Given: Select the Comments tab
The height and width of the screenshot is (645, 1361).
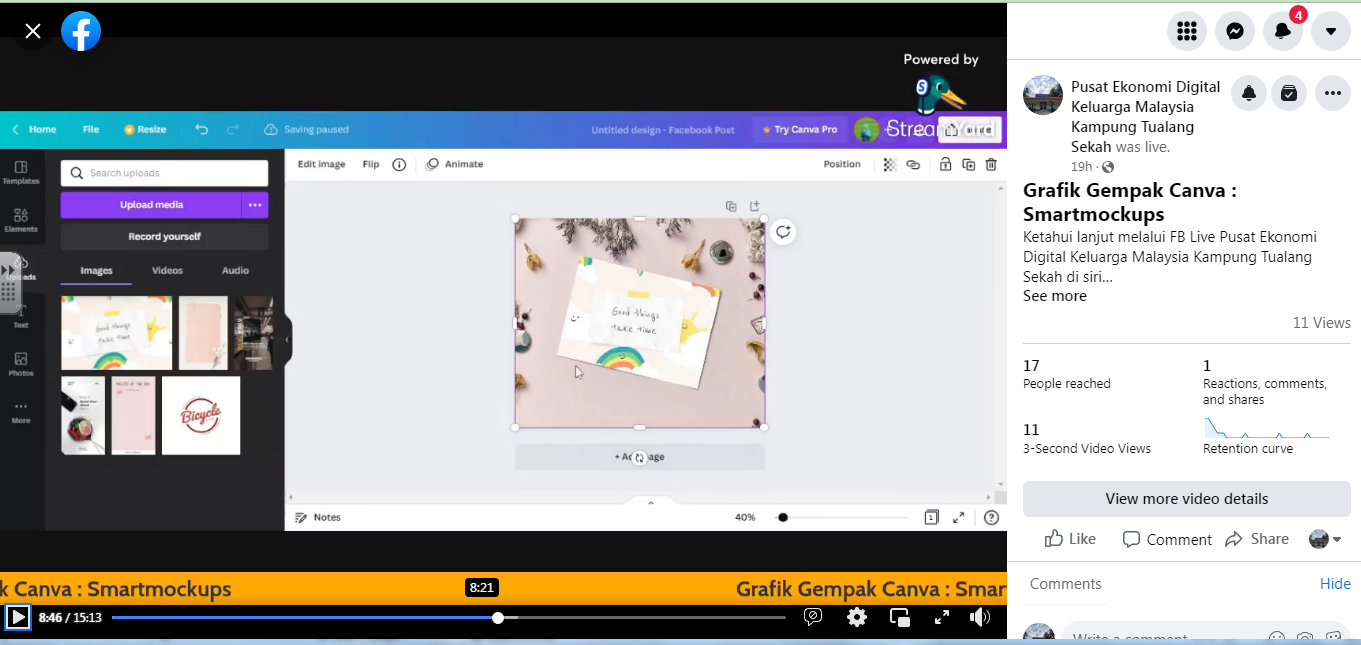Looking at the screenshot, I should coord(1065,584).
